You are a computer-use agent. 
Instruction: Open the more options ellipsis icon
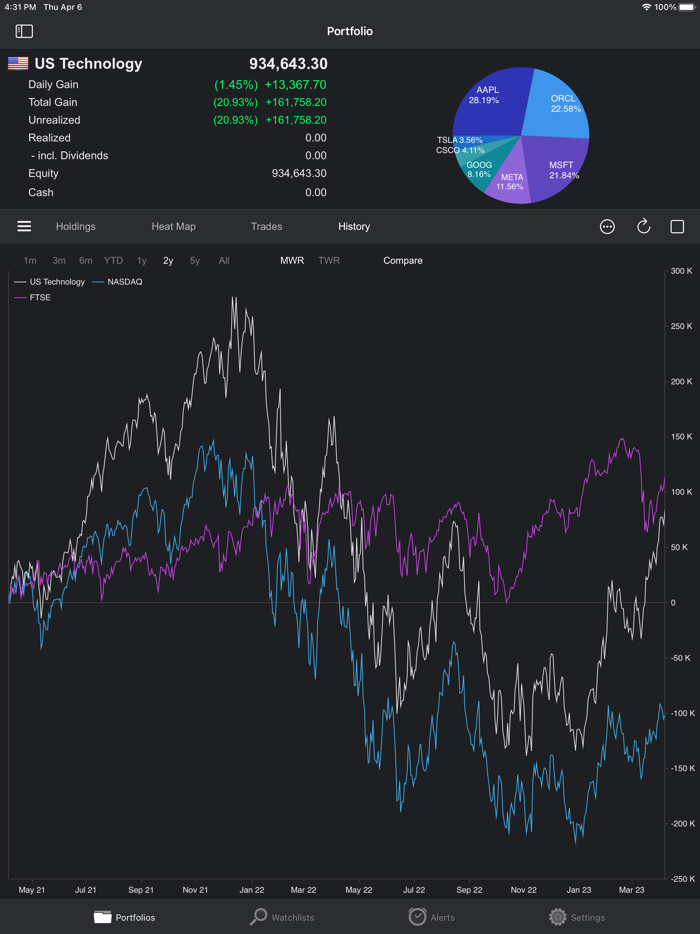(x=607, y=226)
